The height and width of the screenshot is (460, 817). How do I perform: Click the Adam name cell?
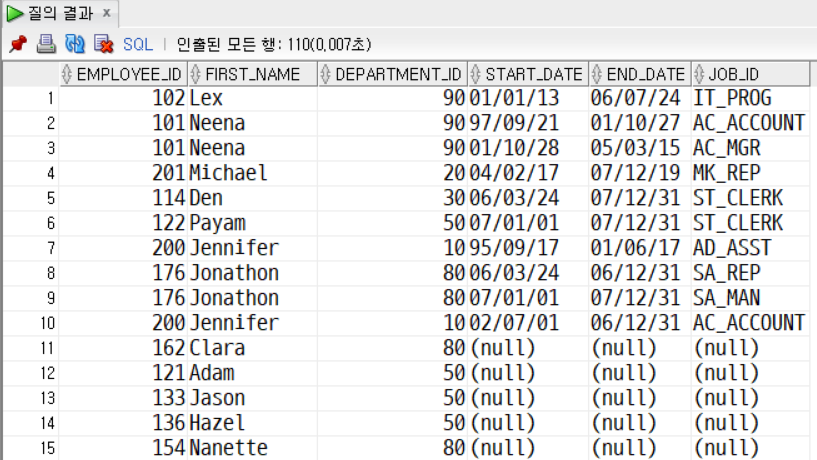coord(253,373)
